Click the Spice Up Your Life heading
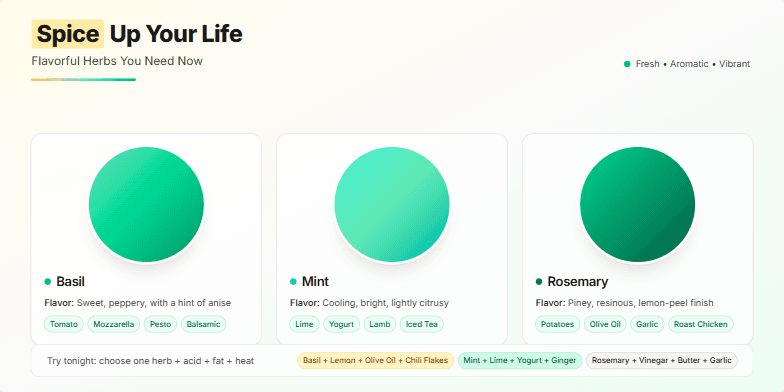 click(x=138, y=34)
